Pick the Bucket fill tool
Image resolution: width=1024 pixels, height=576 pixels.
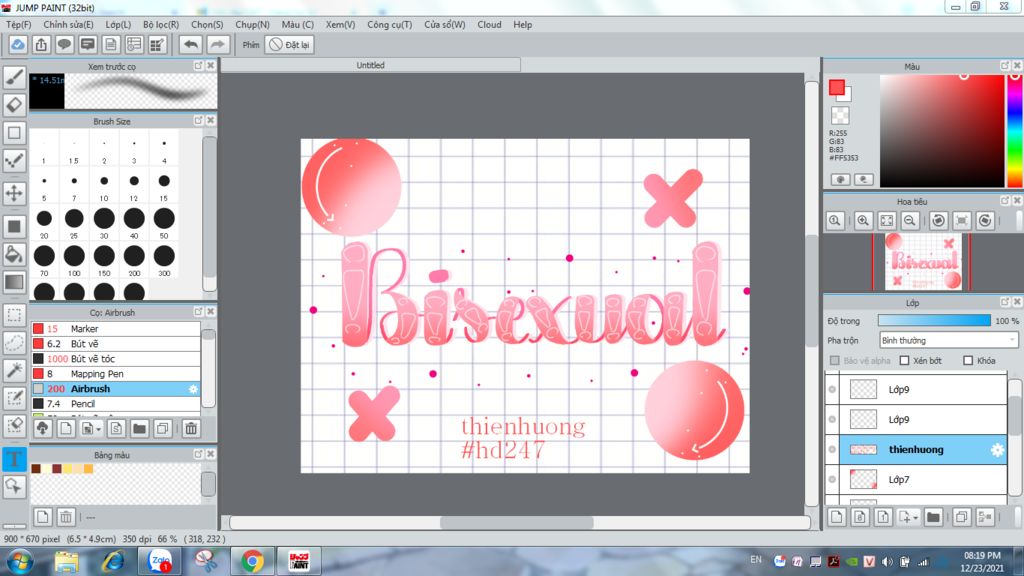click(14, 254)
